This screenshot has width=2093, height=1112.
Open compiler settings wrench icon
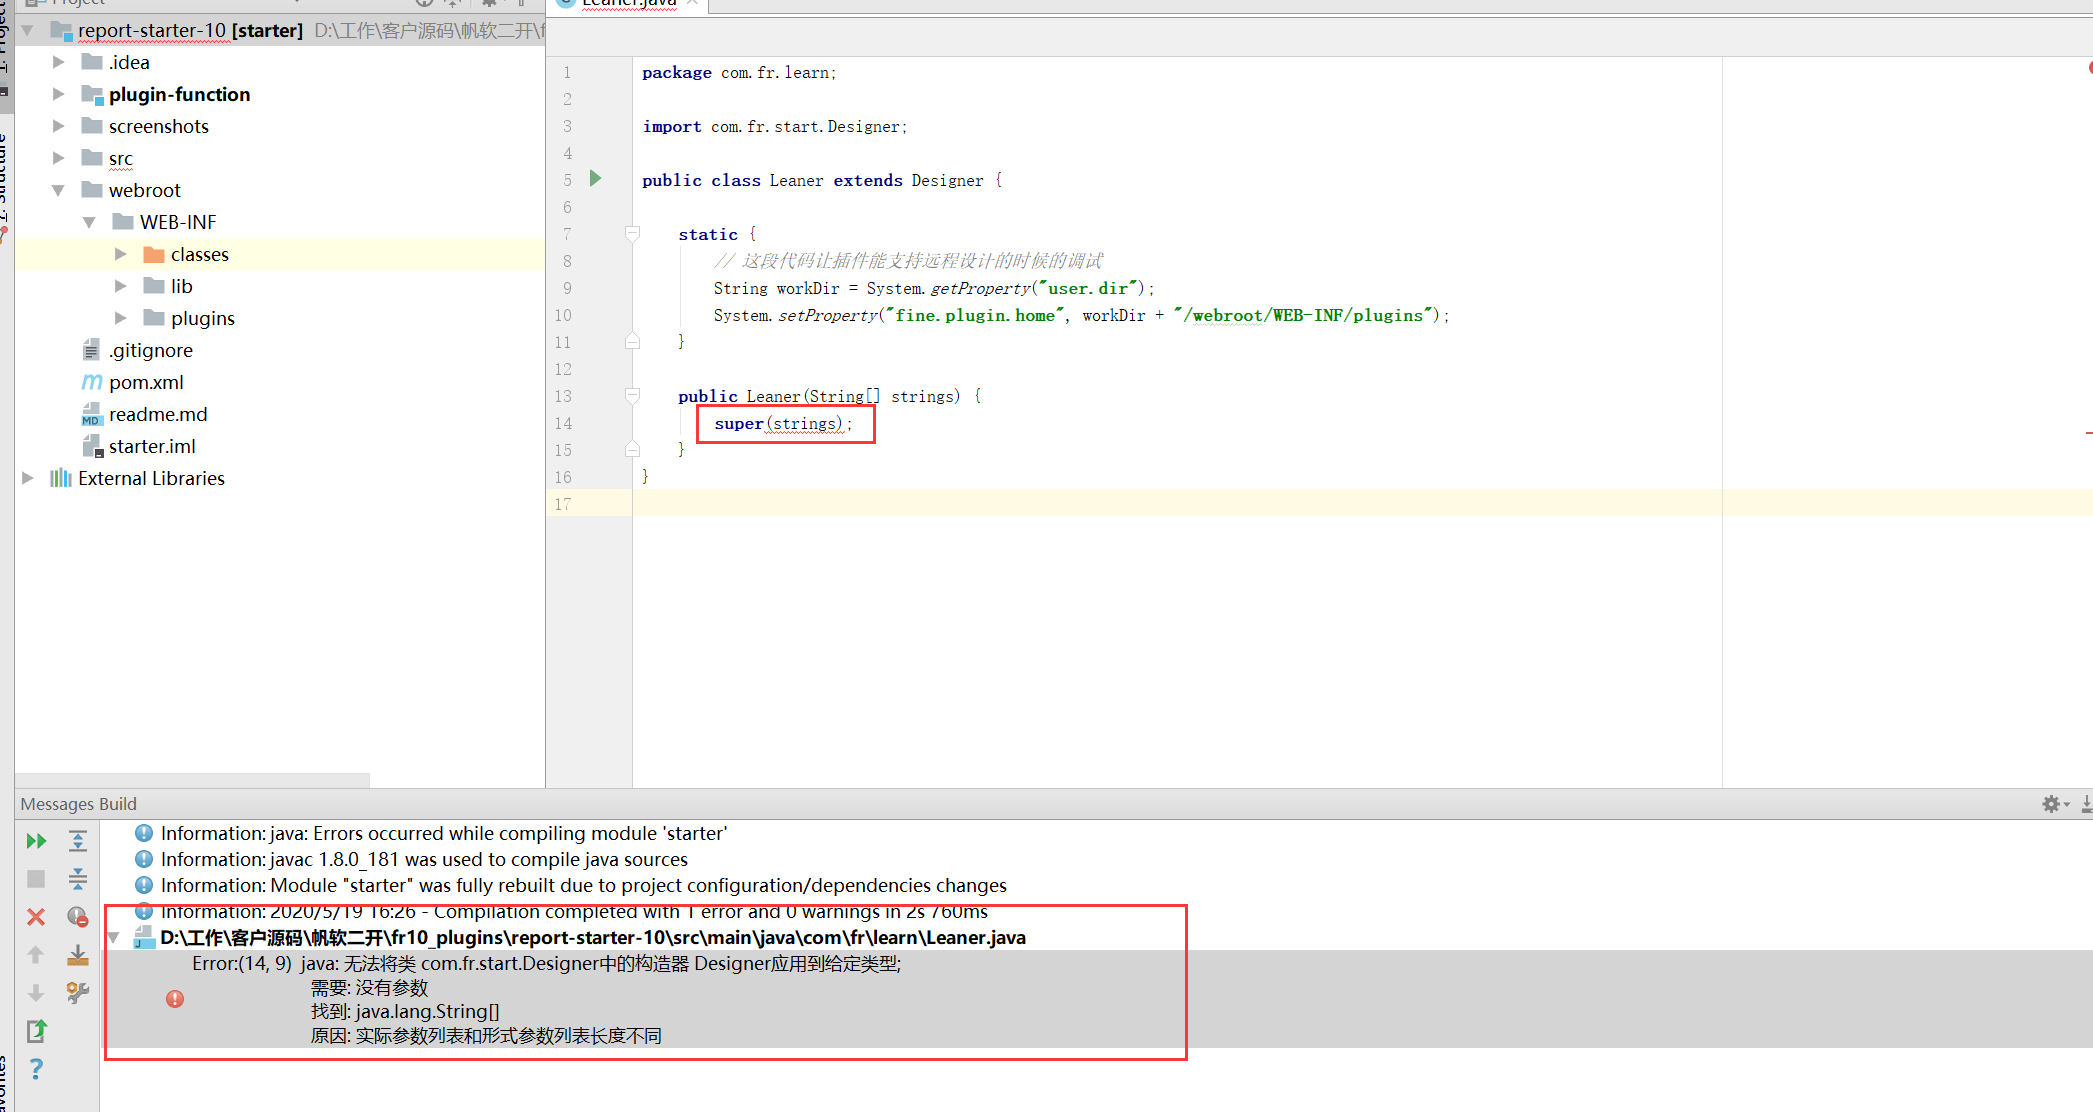click(78, 993)
